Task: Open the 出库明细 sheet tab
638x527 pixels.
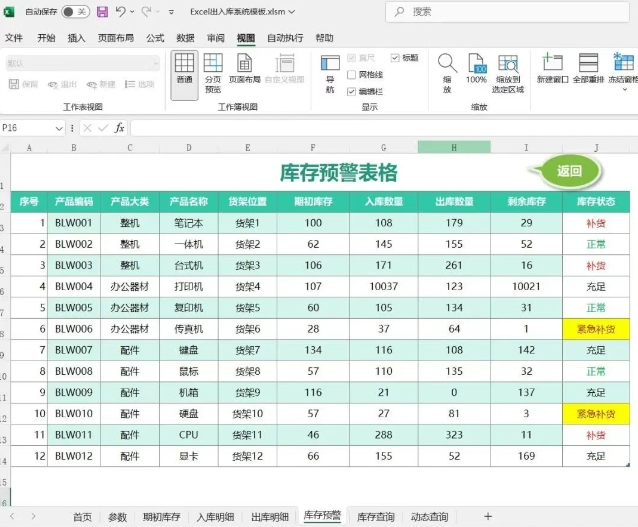Action: 270,517
